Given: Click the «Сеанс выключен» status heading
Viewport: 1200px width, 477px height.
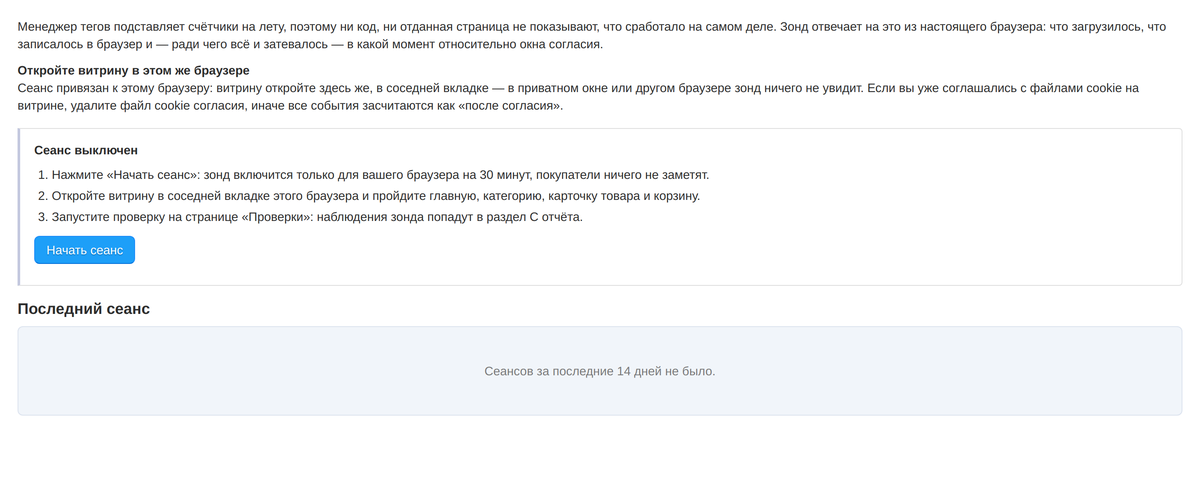Looking at the screenshot, I should [x=86, y=150].
